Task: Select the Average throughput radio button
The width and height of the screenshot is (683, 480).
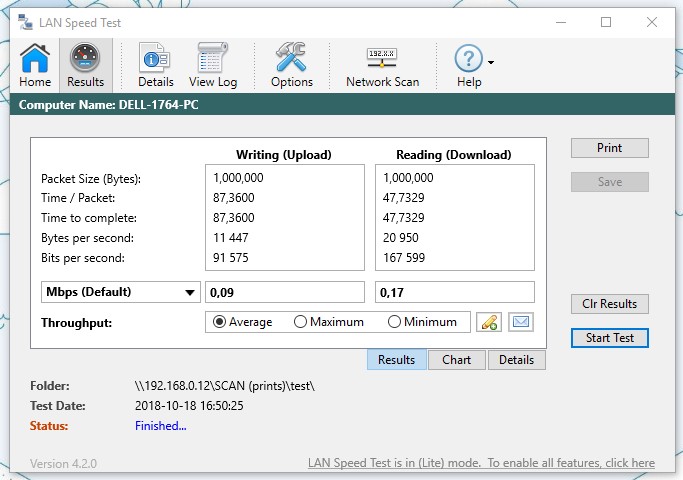Action: coord(220,322)
